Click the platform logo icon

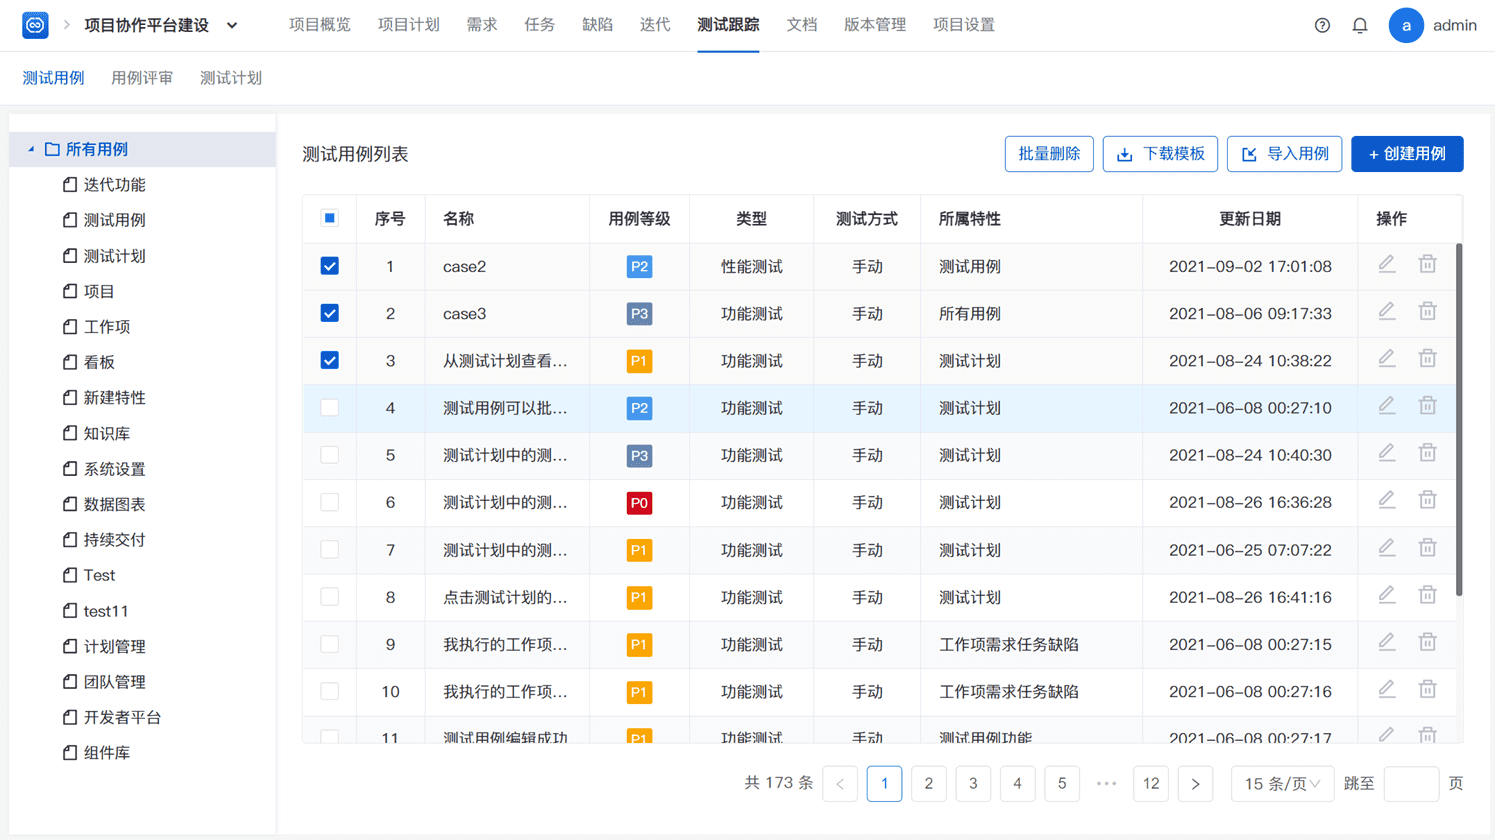pos(35,25)
